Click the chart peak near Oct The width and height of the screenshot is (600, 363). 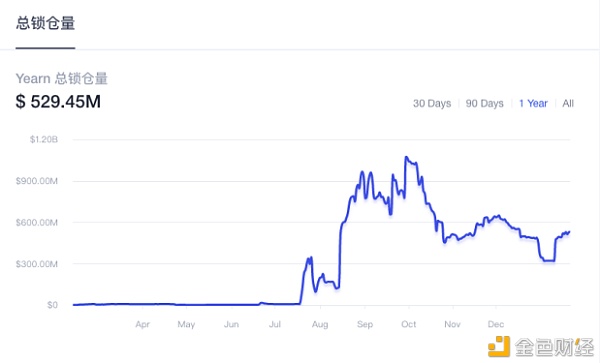pyautogui.click(x=406, y=156)
